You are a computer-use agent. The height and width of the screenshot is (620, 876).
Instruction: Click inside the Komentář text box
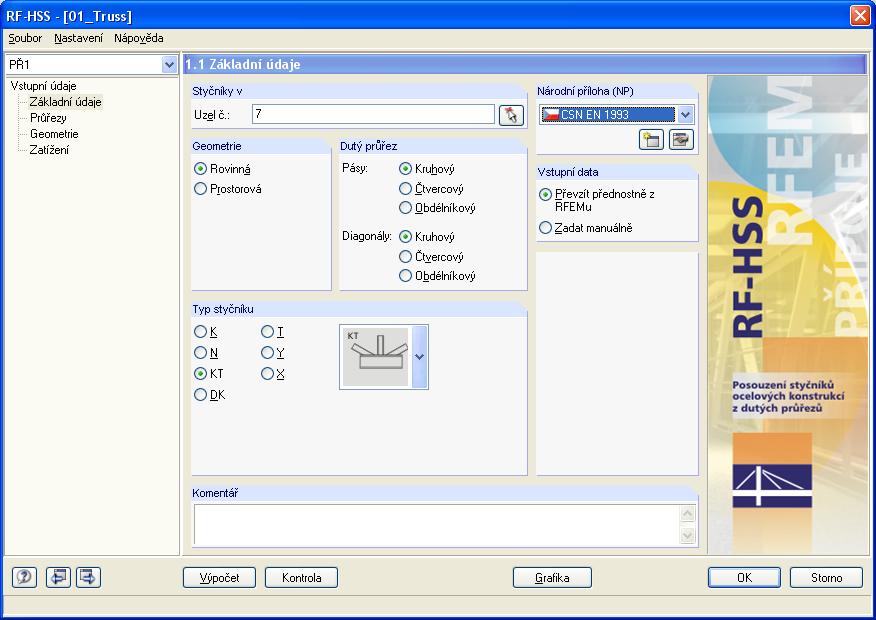[x=436, y=524]
